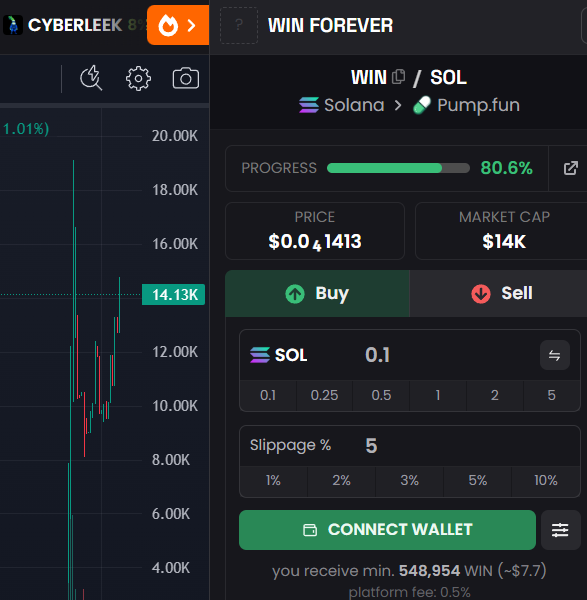The width and height of the screenshot is (587, 600).
Task: Click the Solana chain logo
Action: [309, 105]
